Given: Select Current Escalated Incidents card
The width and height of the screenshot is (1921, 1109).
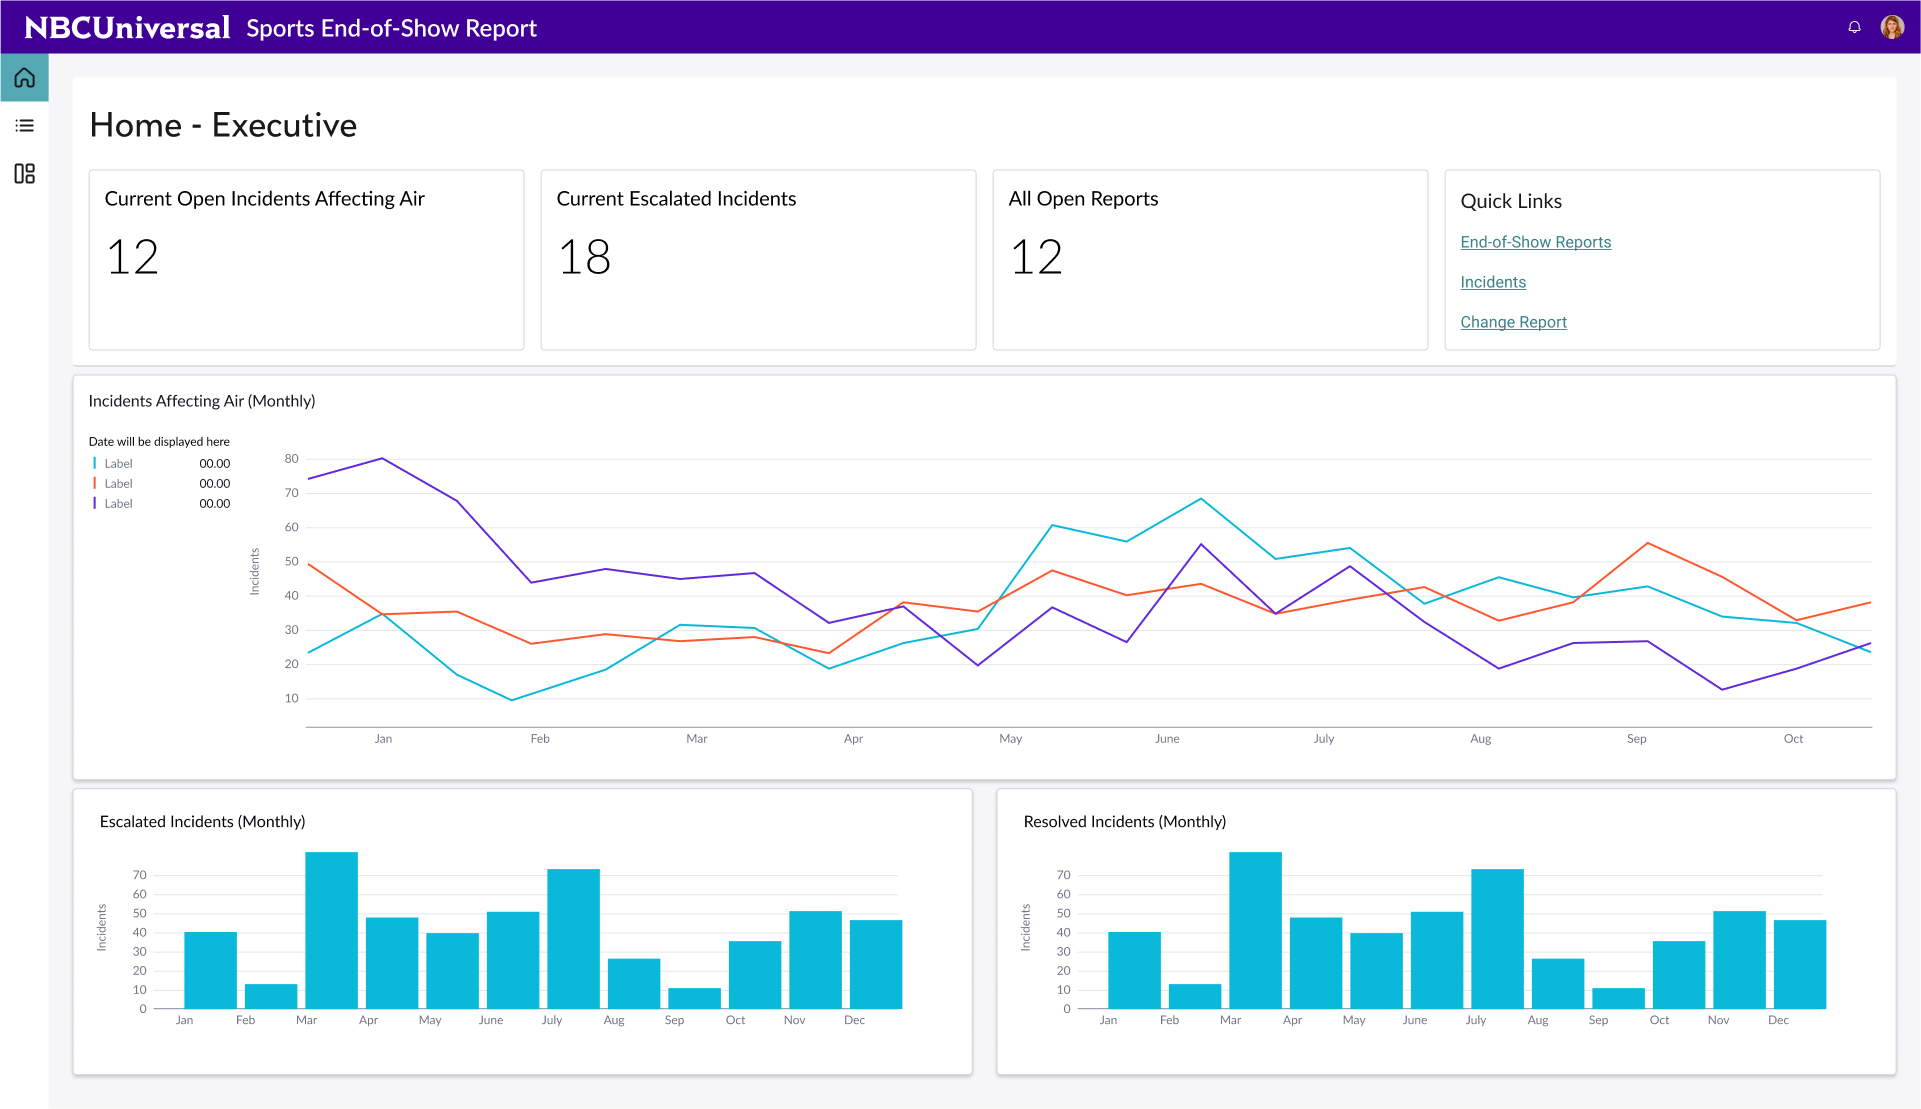Looking at the screenshot, I should point(758,260).
